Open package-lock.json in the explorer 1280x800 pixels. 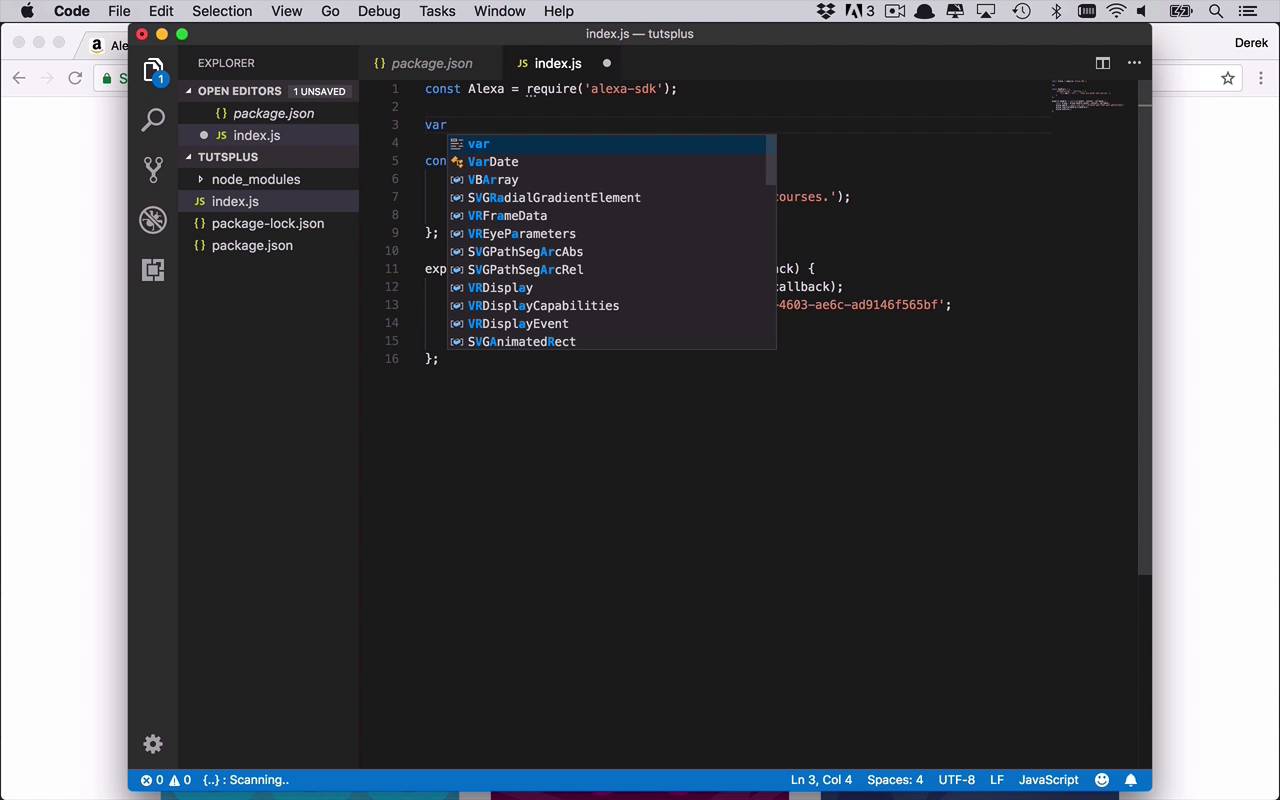pyautogui.click(x=267, y=223)
